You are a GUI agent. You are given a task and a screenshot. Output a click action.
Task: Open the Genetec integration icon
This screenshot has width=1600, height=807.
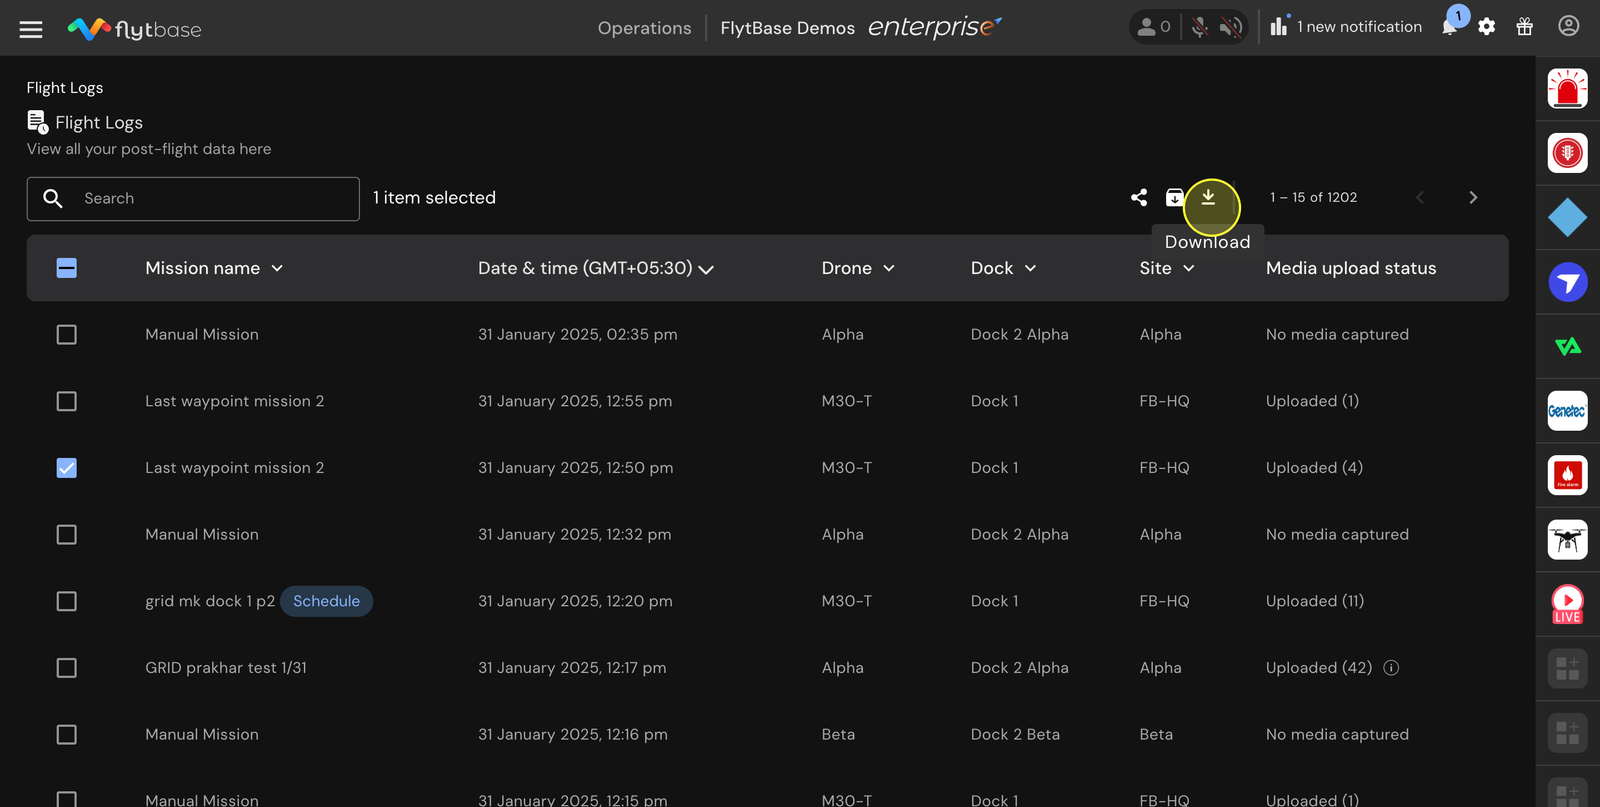click(x=1567, y=411)
